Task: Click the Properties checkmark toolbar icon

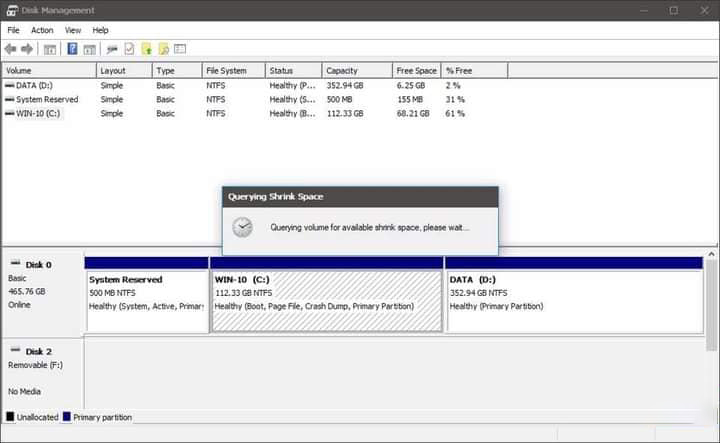Action: (129, 49)
